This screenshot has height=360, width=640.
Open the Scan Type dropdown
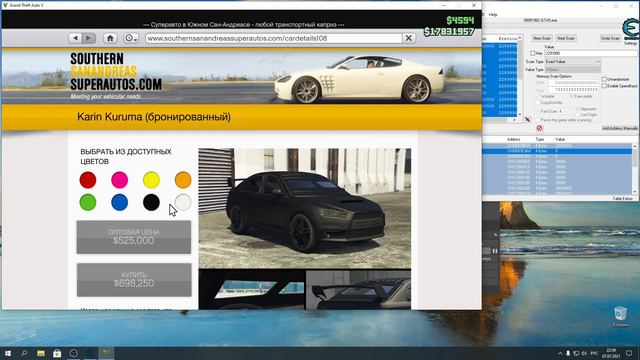573,61
